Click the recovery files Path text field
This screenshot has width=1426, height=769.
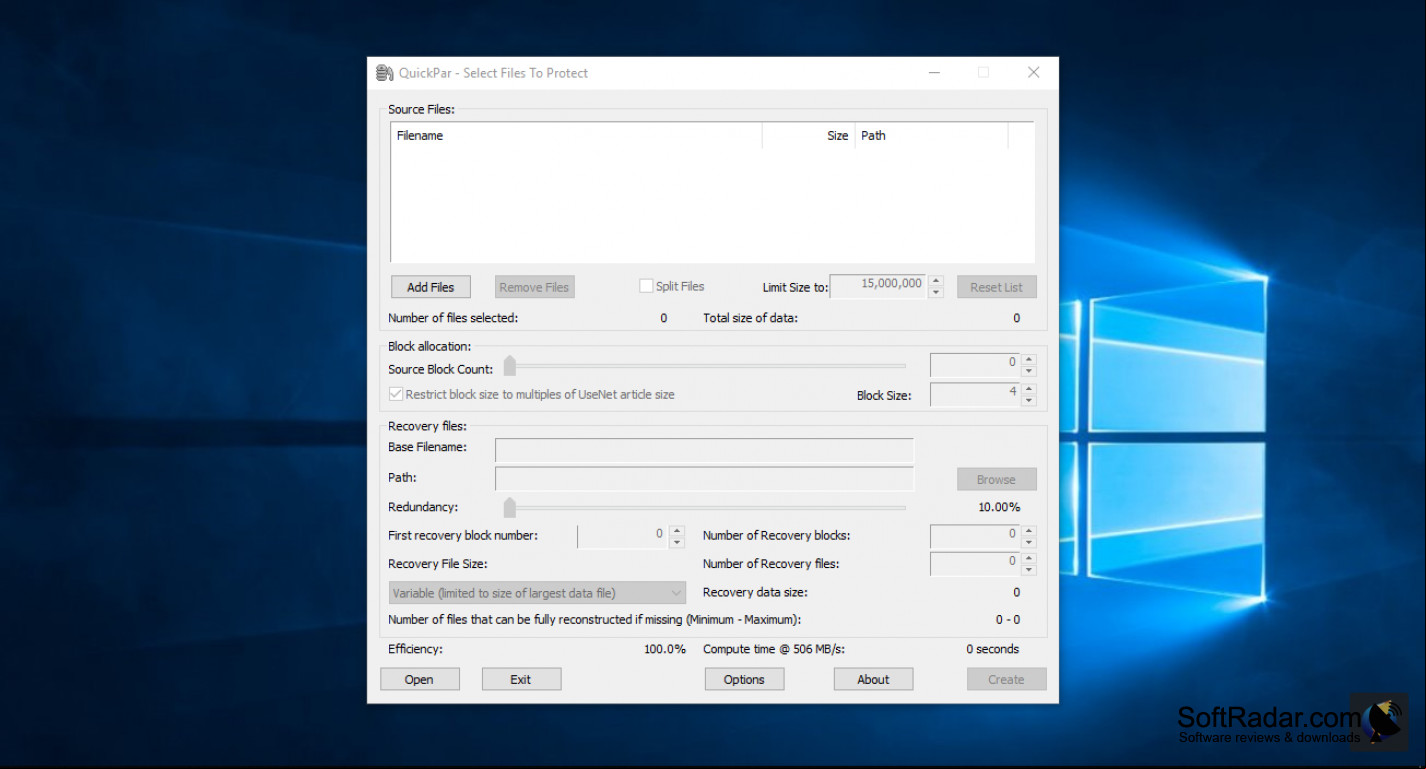[x=704, y=478]
